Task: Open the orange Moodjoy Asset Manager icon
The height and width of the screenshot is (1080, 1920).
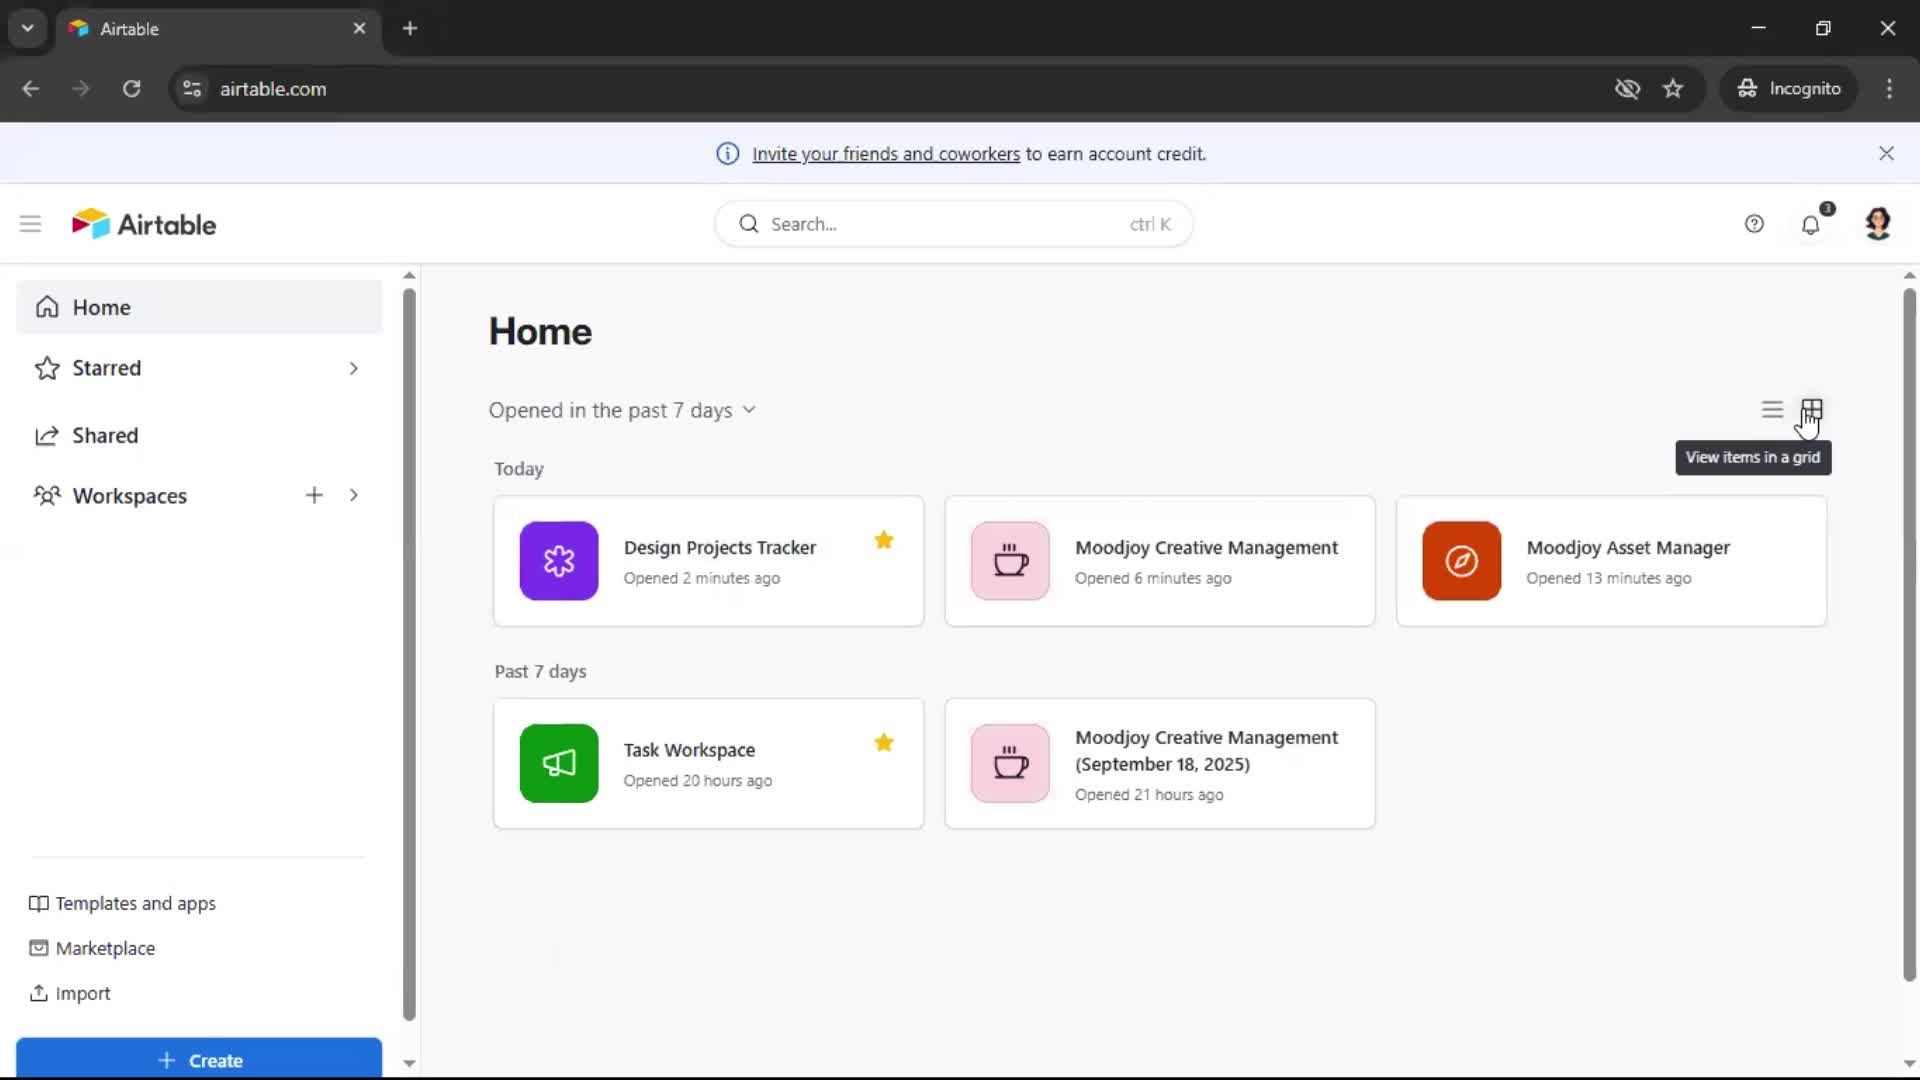Action: pos(1462,561)
